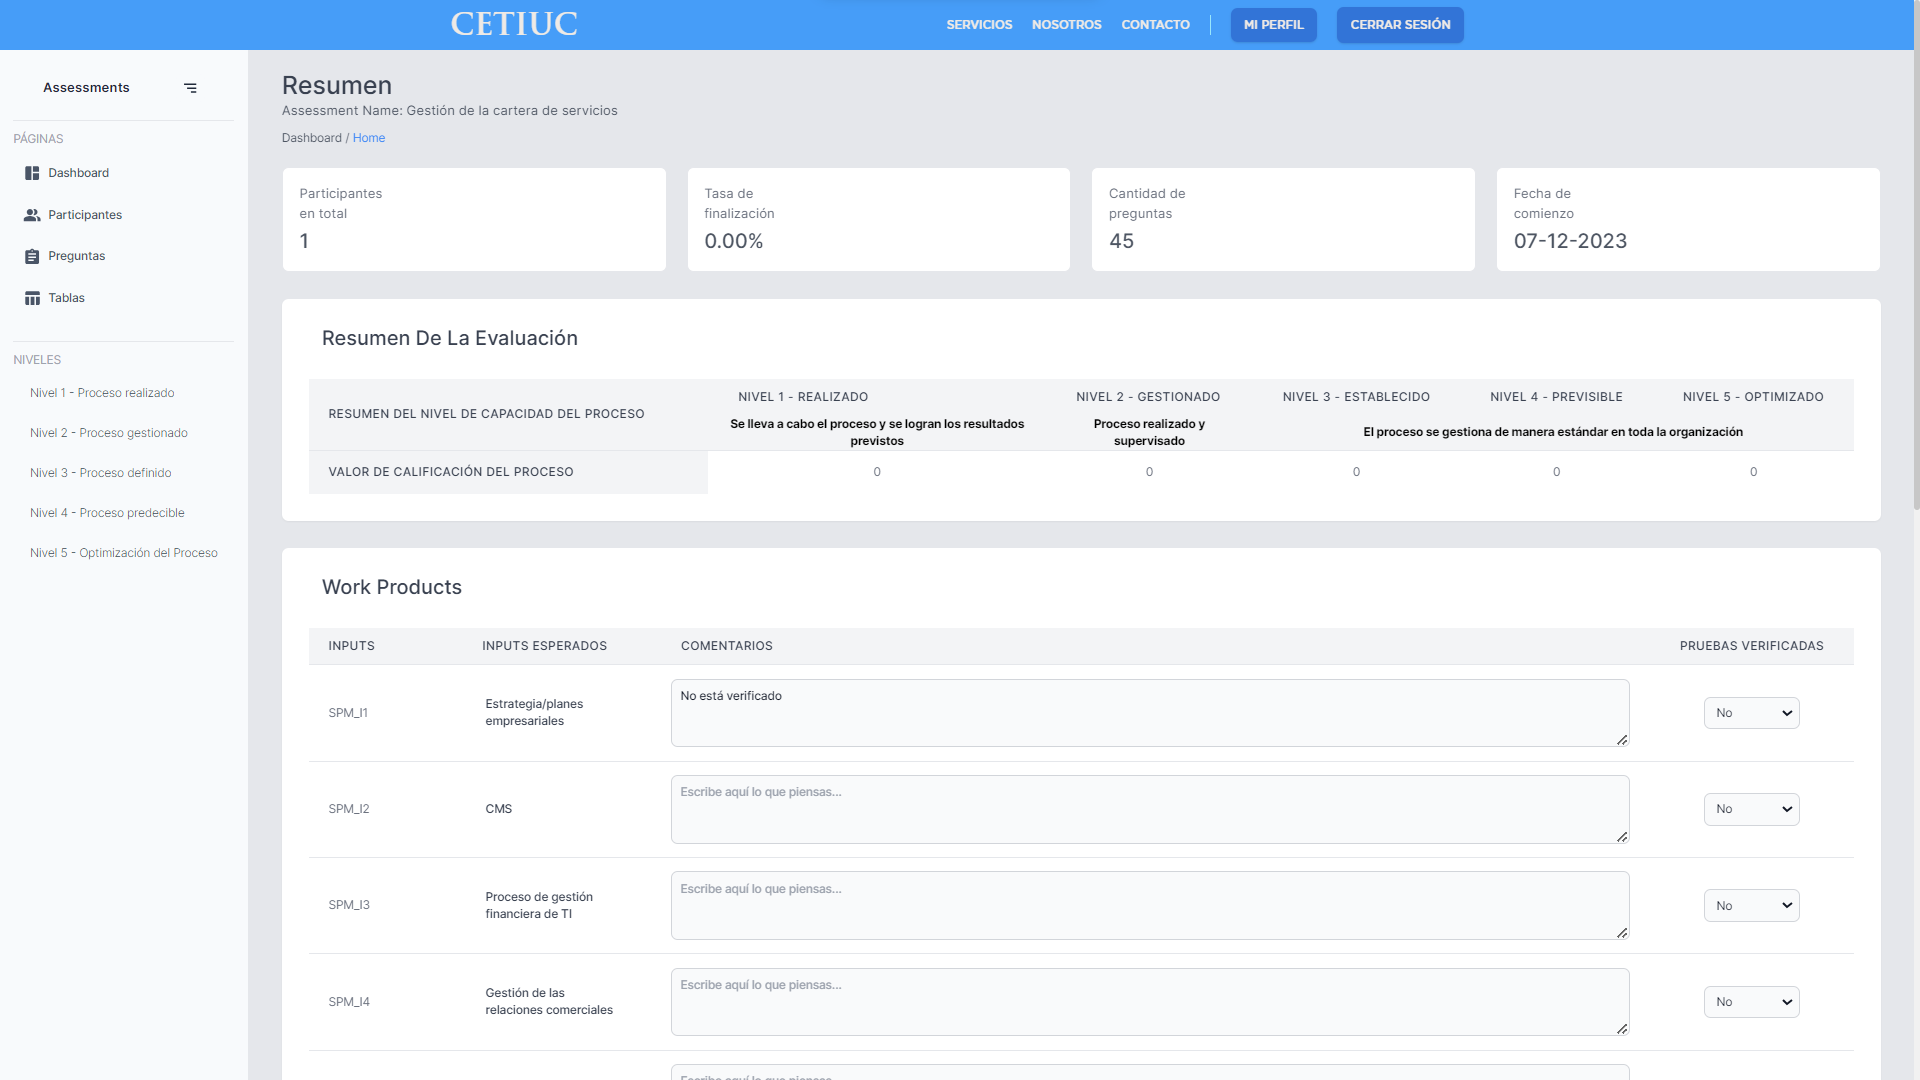Edit the 'No está verificado' comment field

(1148, 712)
